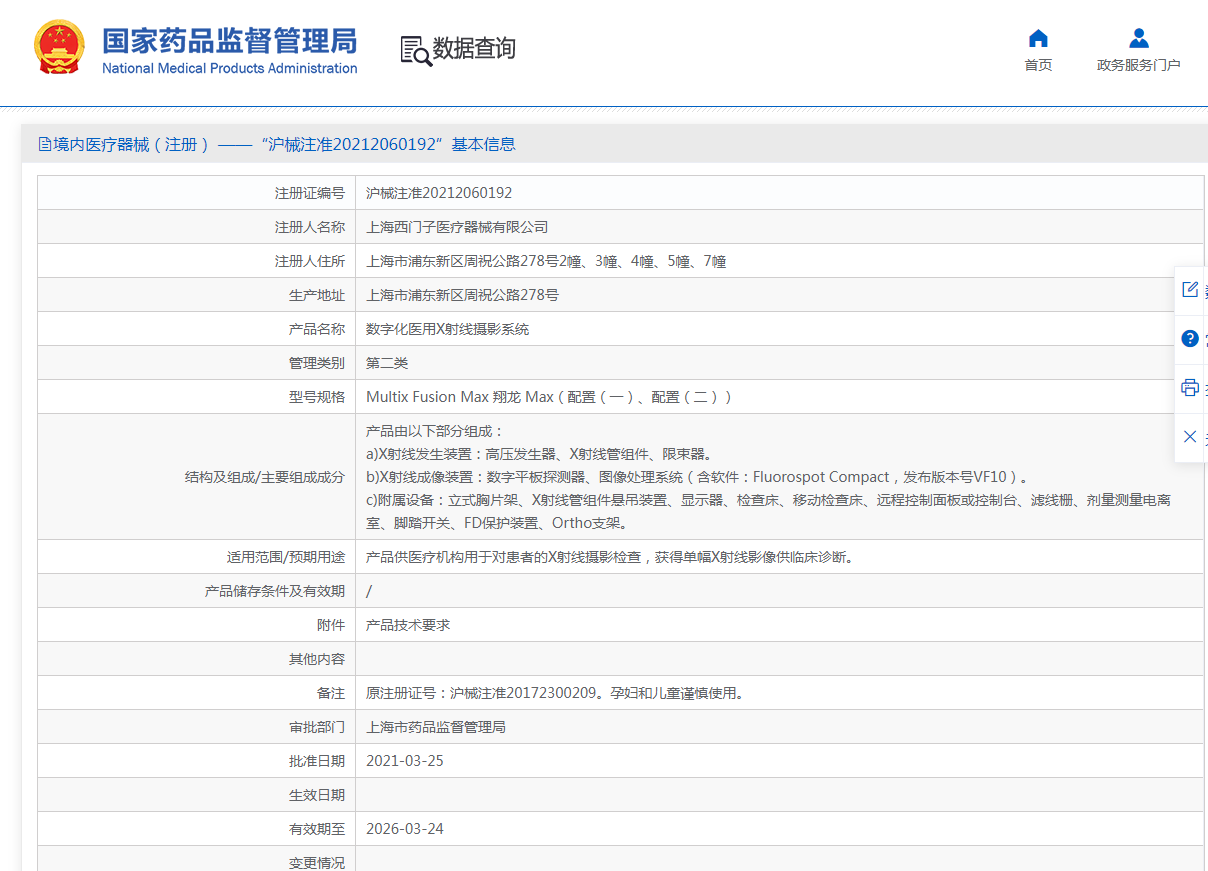Click the 注册人住所 address value
Image resolution: width=1208 pixels, height=871 pixels.
tap(546, 261)
